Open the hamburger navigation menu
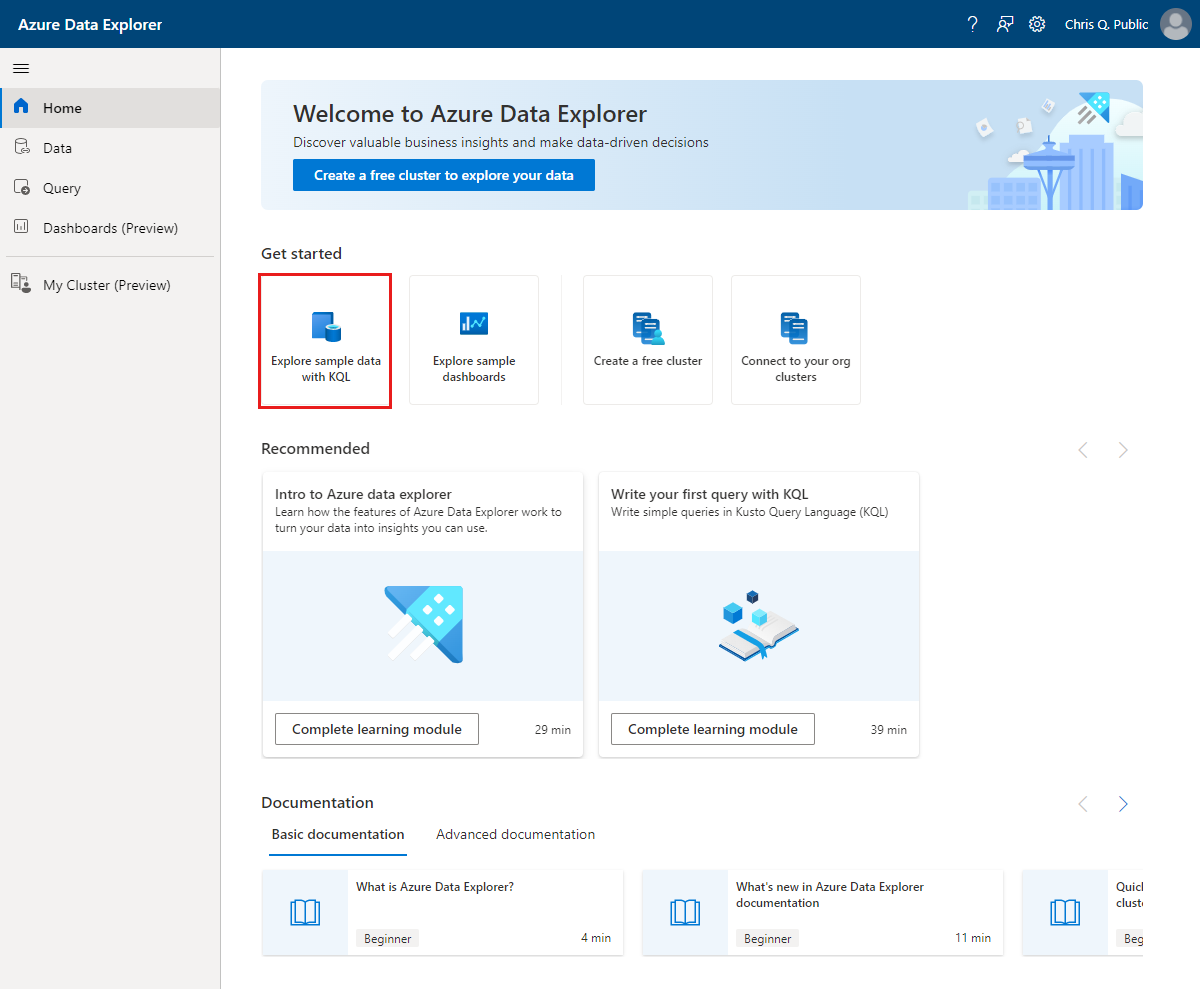 point(20,68)
